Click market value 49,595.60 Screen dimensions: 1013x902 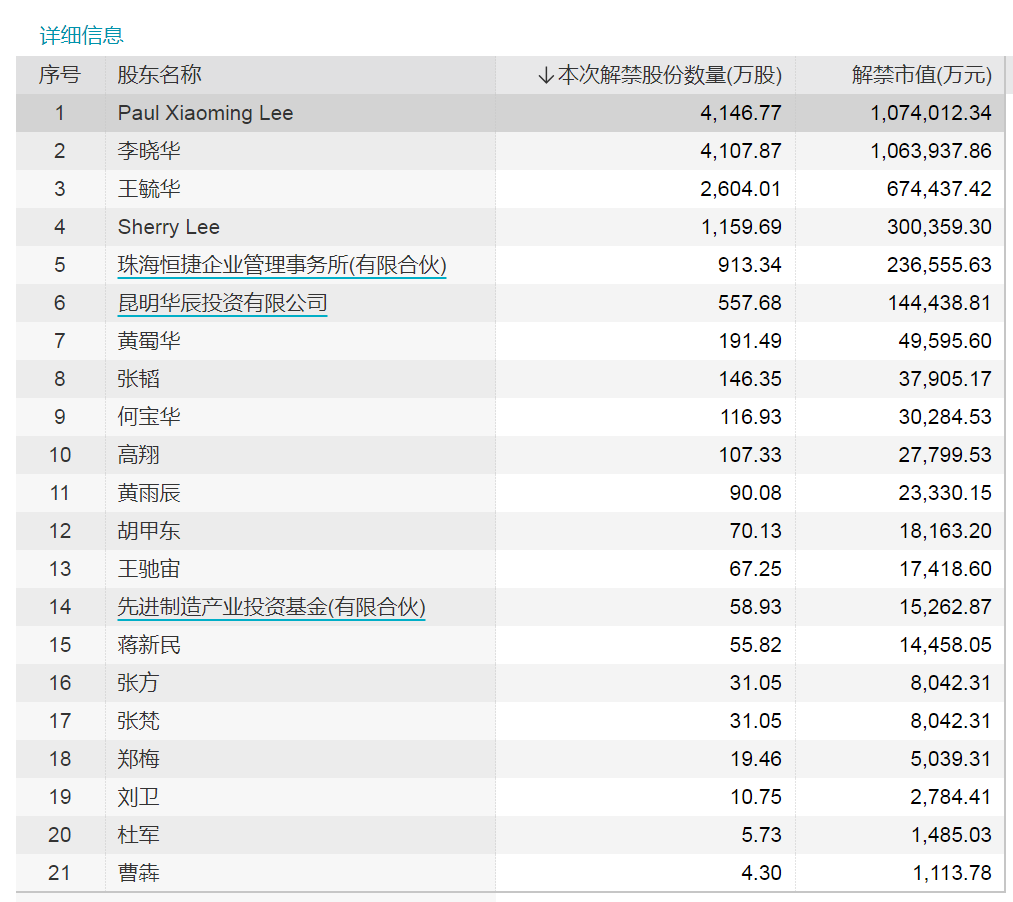945,341
